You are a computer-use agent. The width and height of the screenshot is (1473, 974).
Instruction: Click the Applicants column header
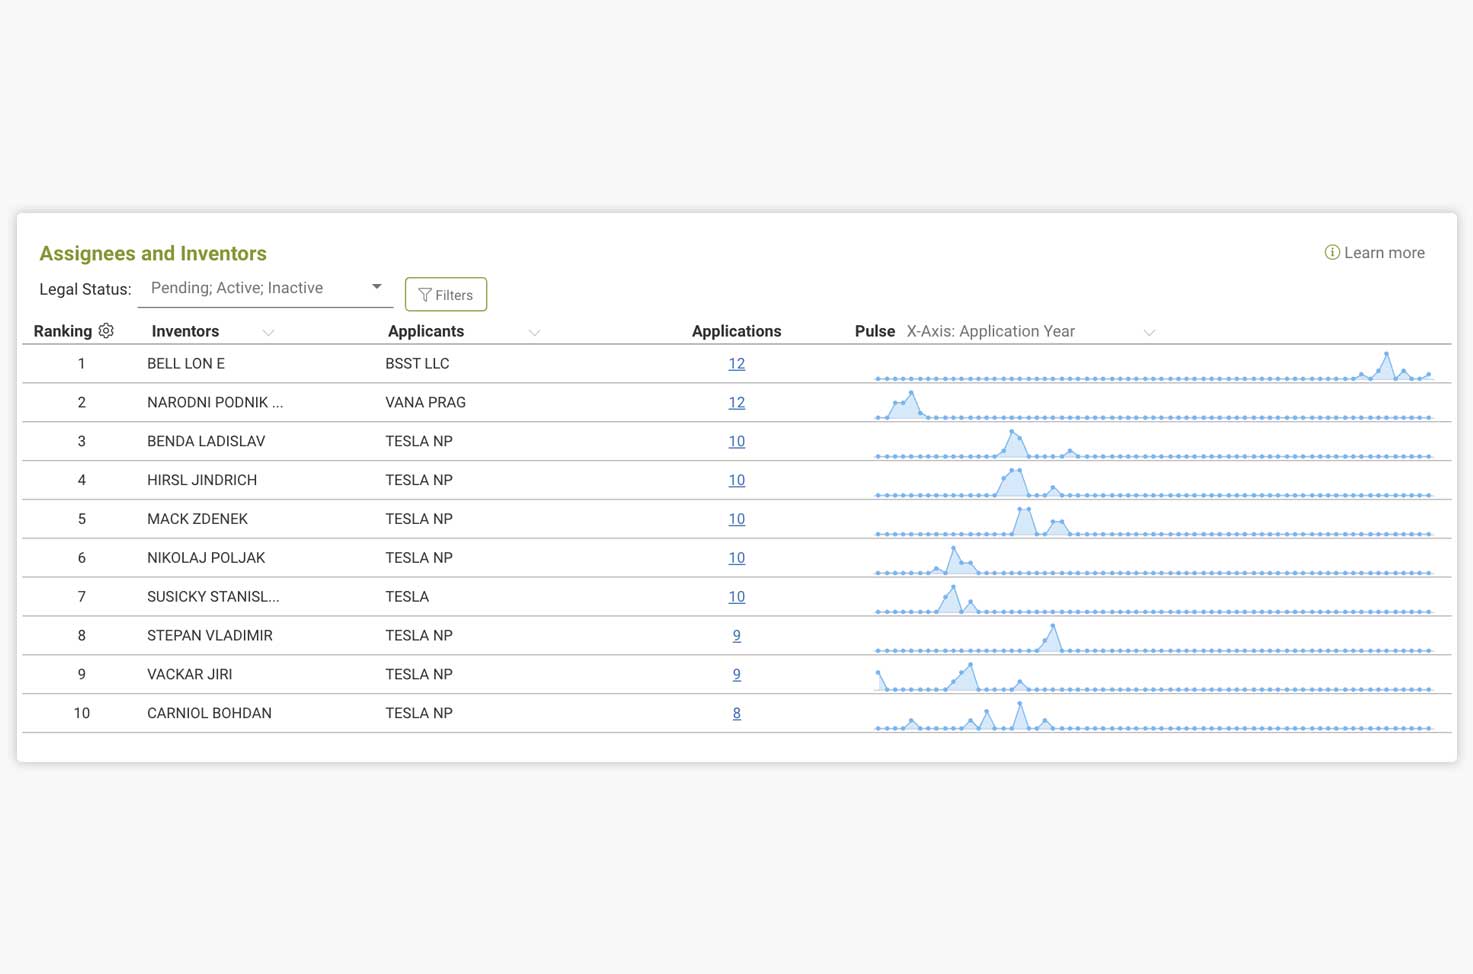[x=426, y=332]
